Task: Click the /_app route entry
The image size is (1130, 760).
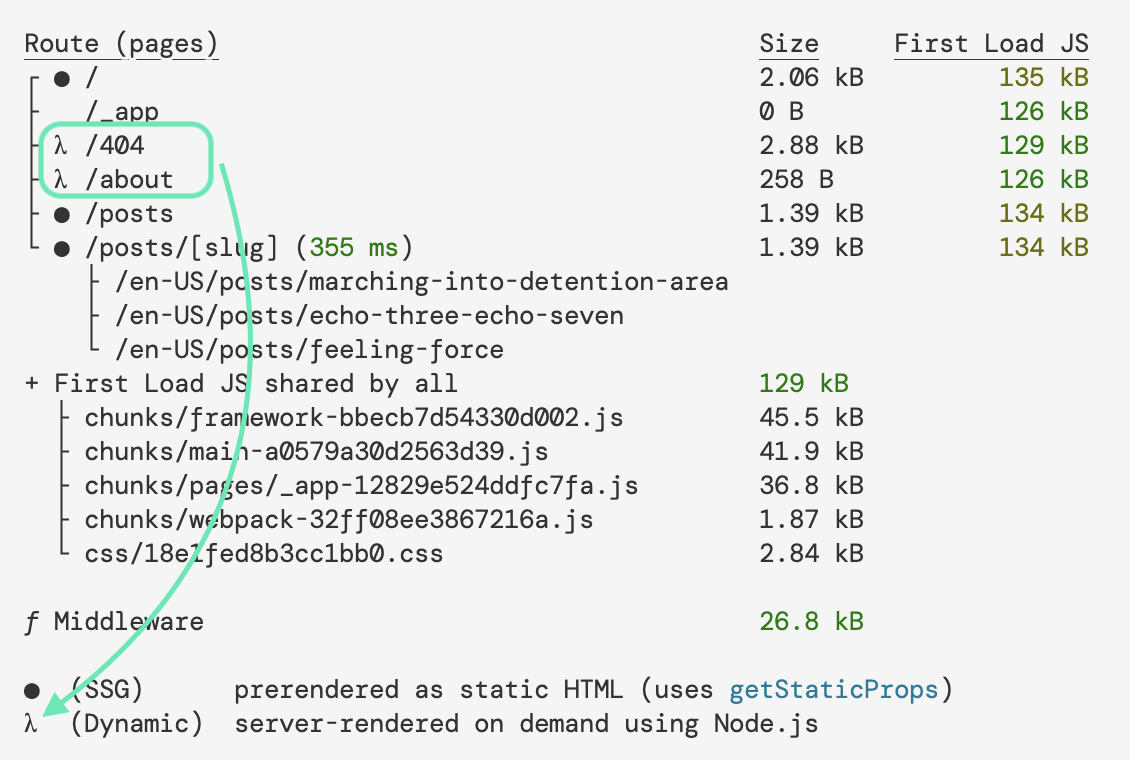Action: pos(122,112)
